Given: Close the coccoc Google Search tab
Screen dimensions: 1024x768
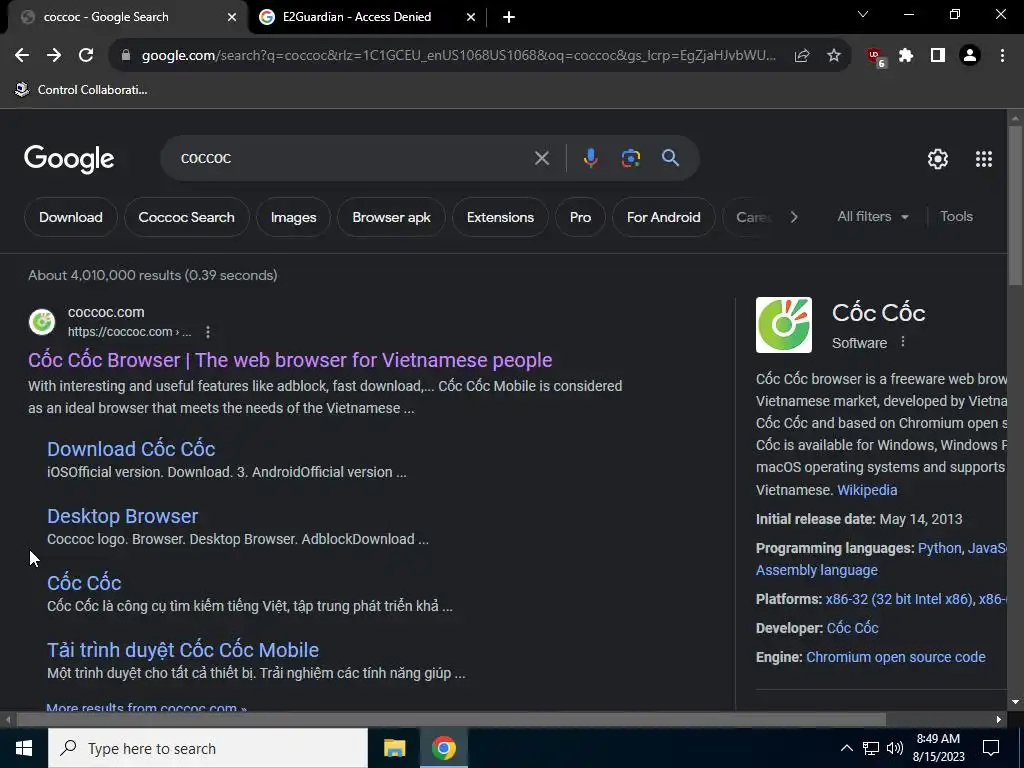Looking at the screenshot, I should click(232, 17).
